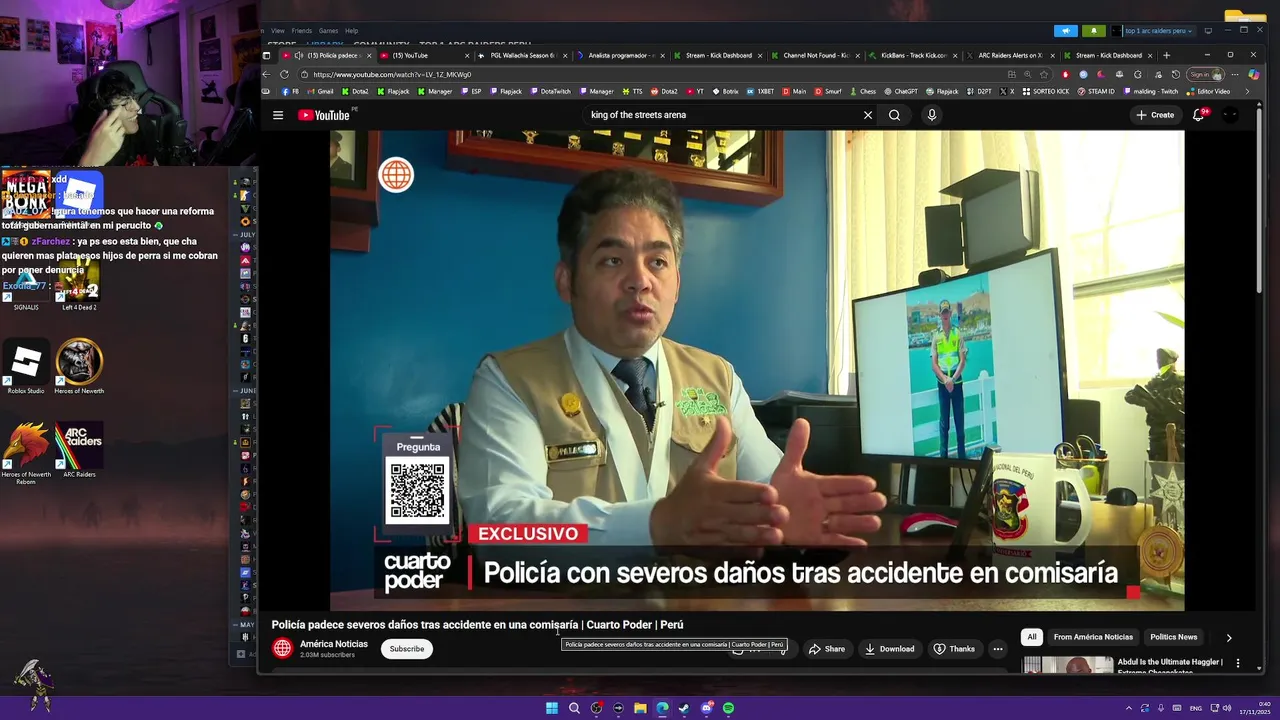This screenshot has width=1280, height=720.
Task: Open the Chess bookmark
Action: point(863,91)
